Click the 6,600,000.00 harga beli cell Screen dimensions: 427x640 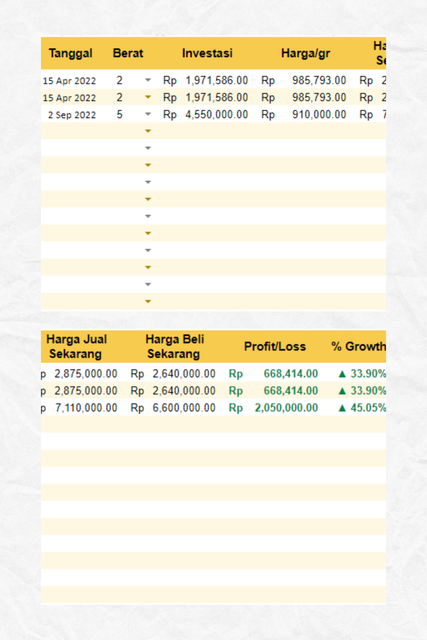(x=173, y=408)
